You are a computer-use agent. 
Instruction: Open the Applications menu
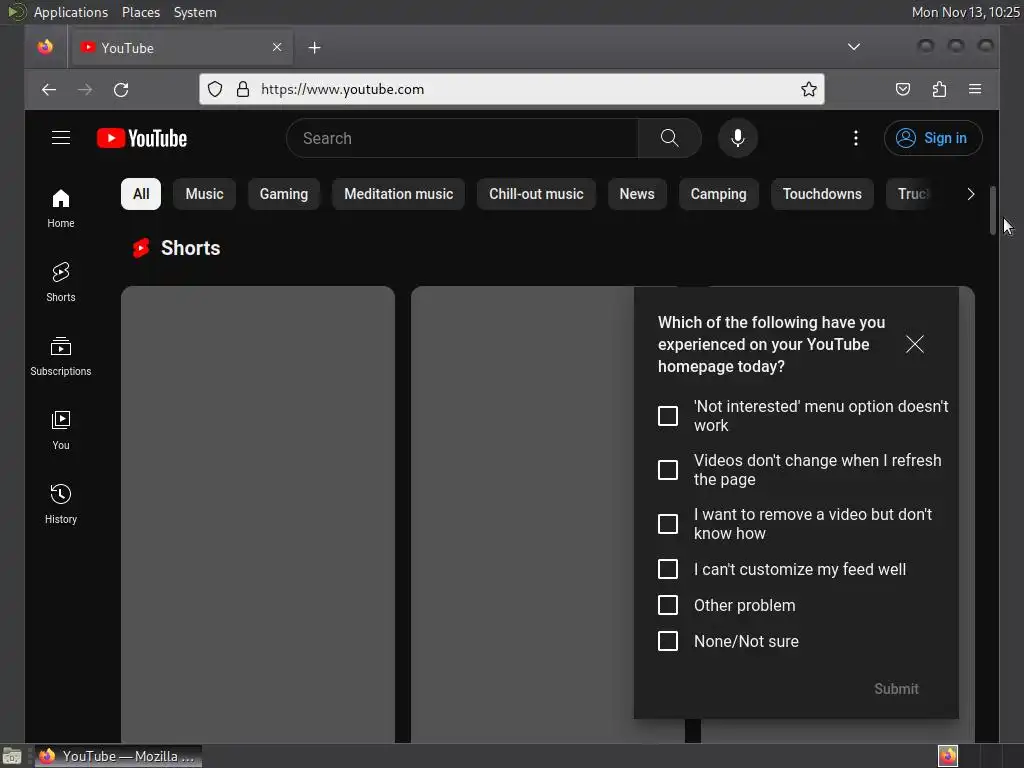point(71,12)
